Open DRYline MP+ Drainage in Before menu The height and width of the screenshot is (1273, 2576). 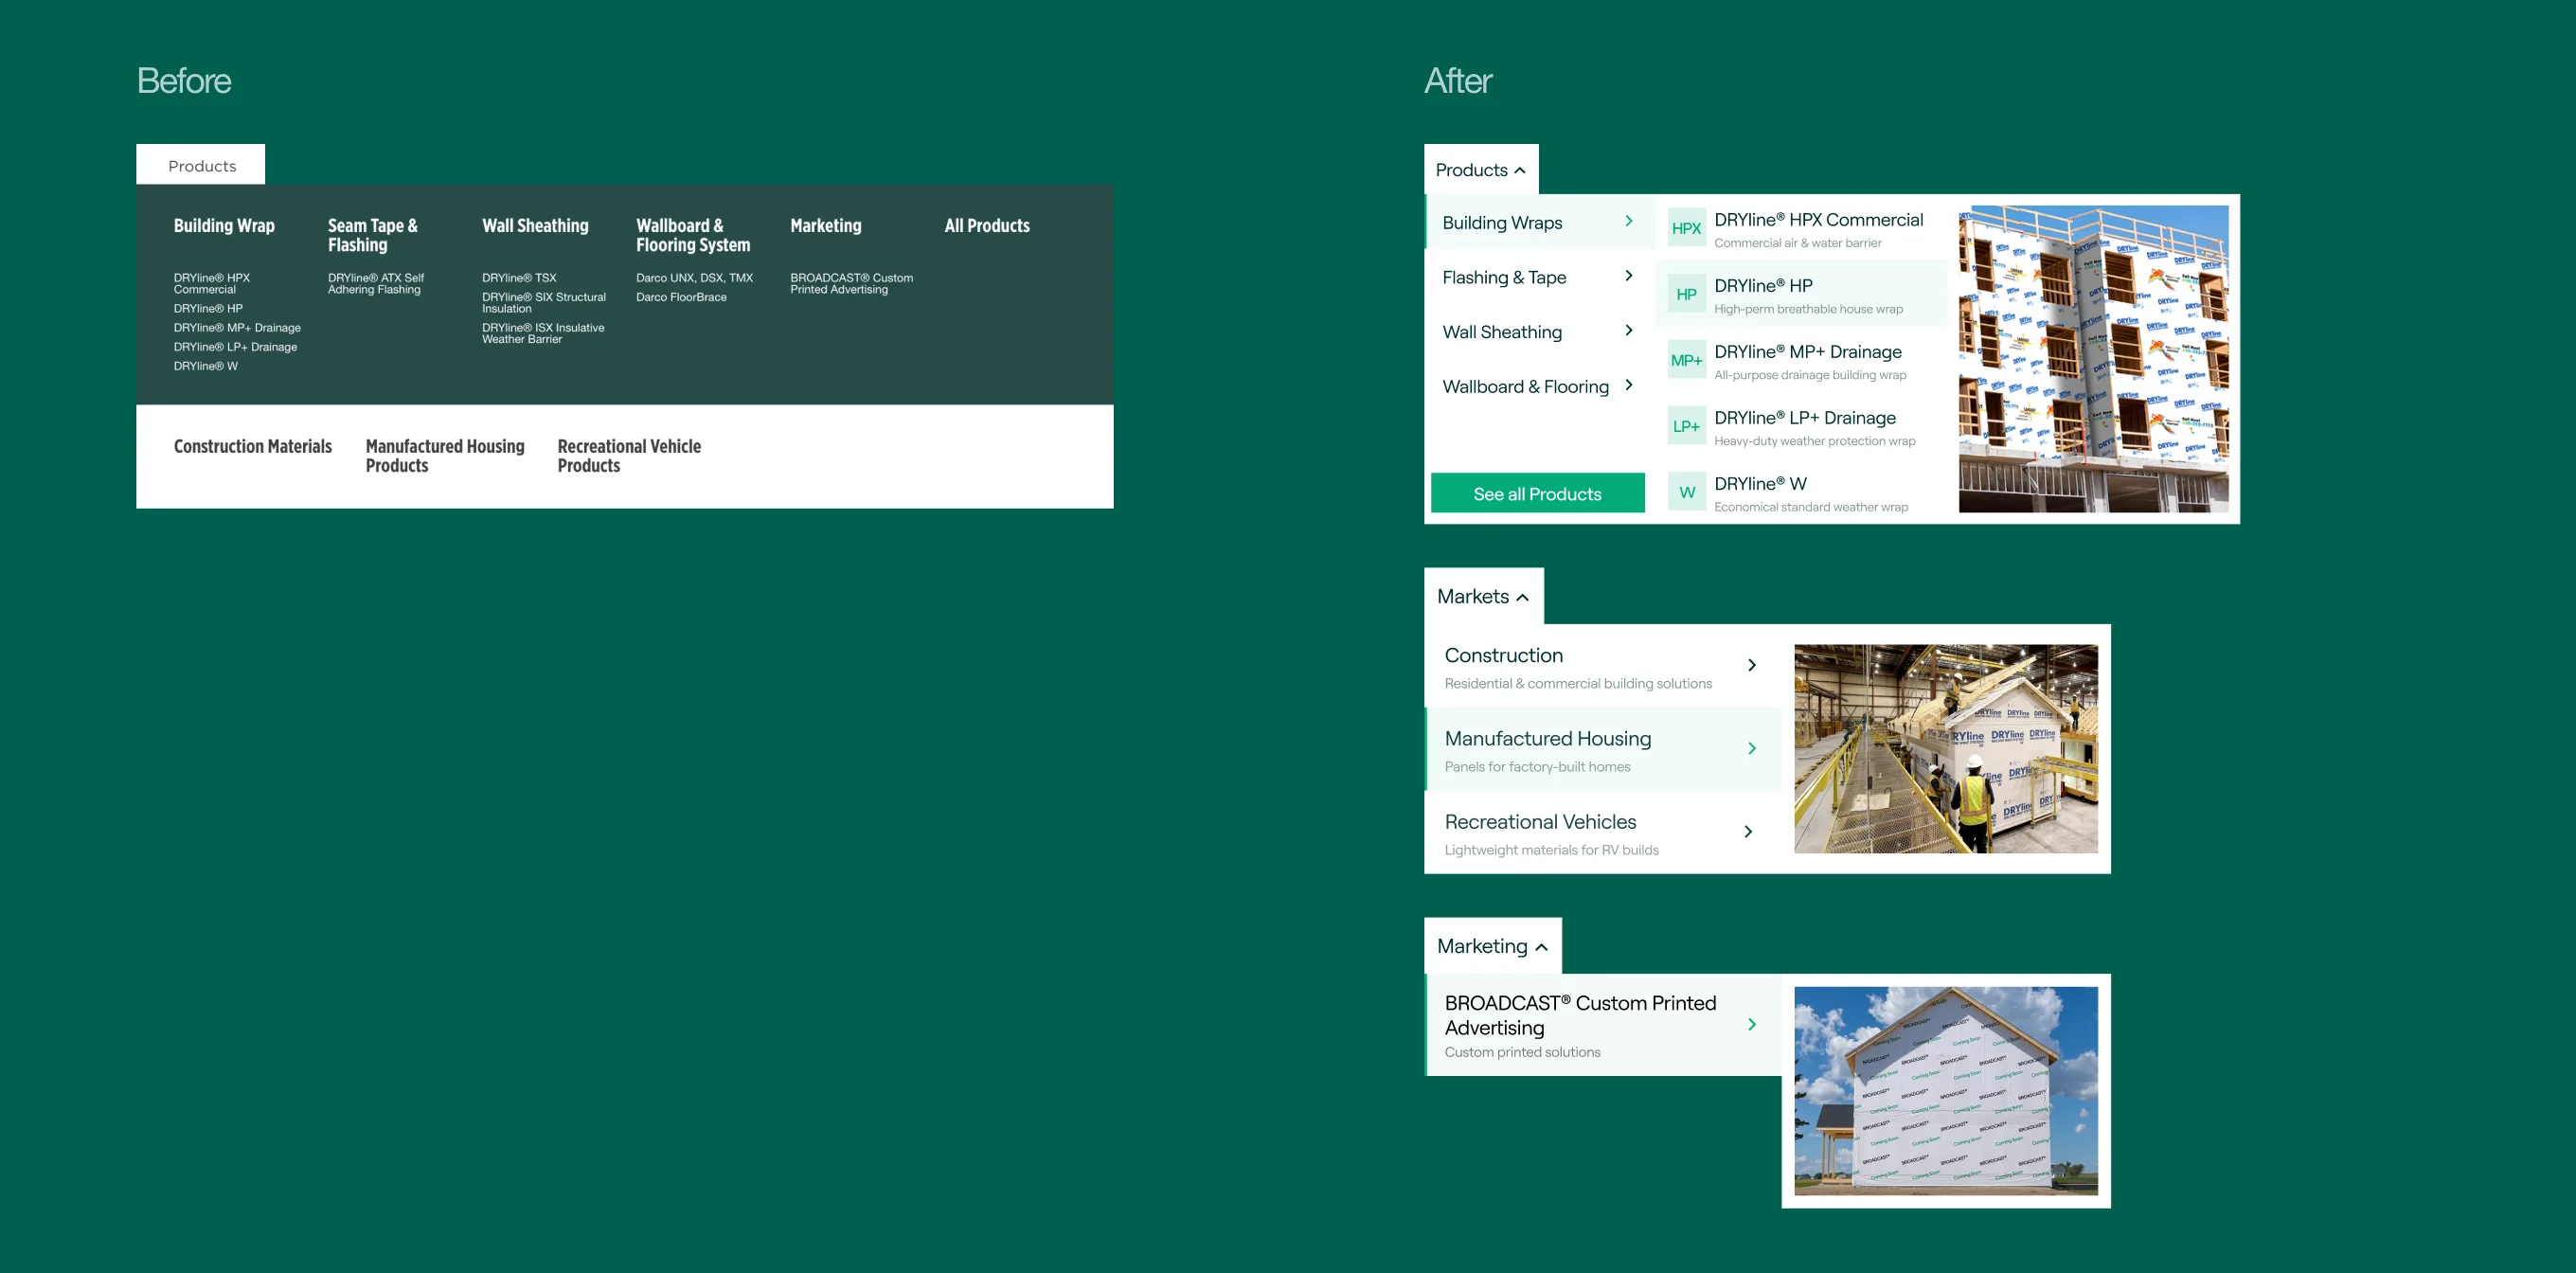(237, 327)
